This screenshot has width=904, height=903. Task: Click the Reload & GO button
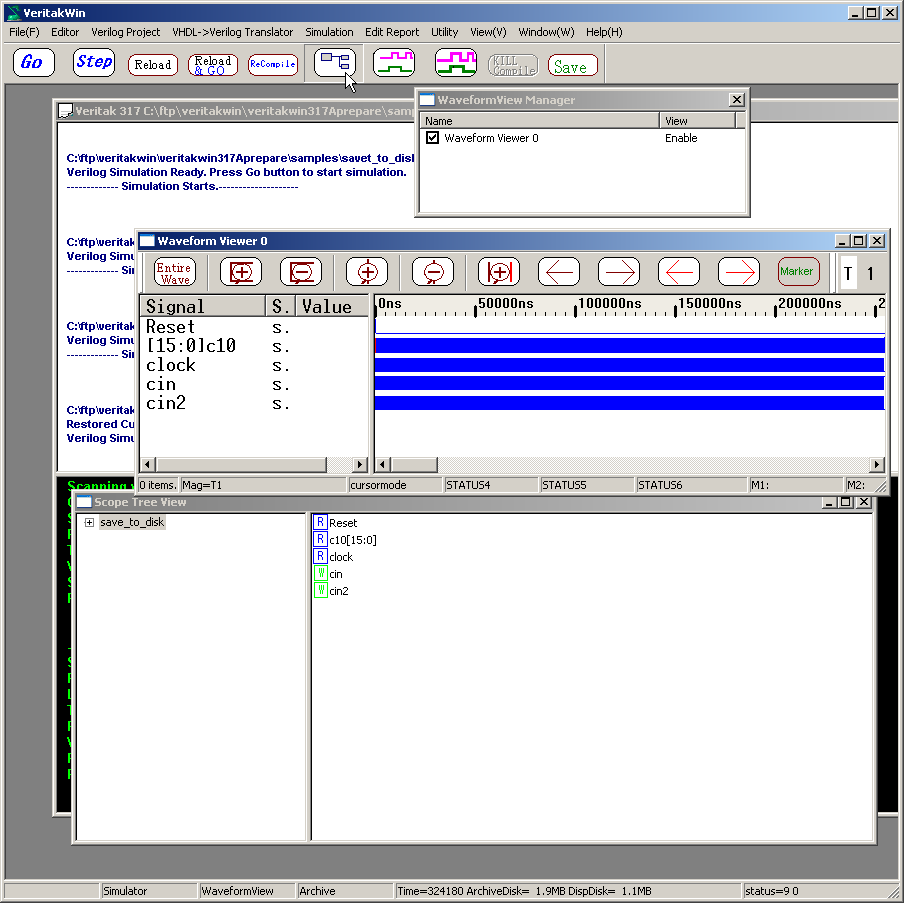[x=213, y=65]
